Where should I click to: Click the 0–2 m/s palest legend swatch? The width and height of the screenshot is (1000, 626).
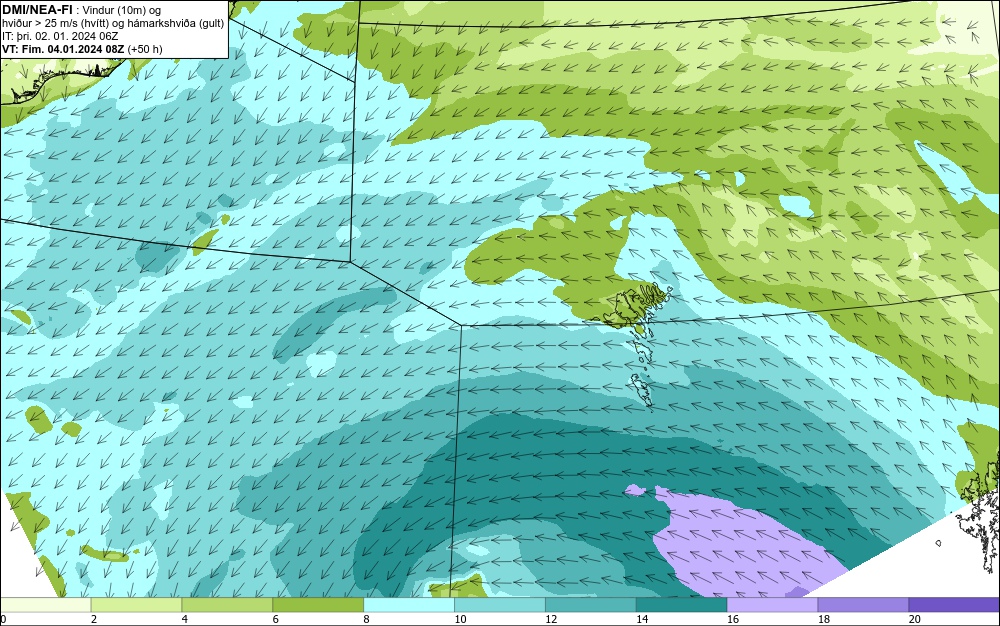point(45,604)
